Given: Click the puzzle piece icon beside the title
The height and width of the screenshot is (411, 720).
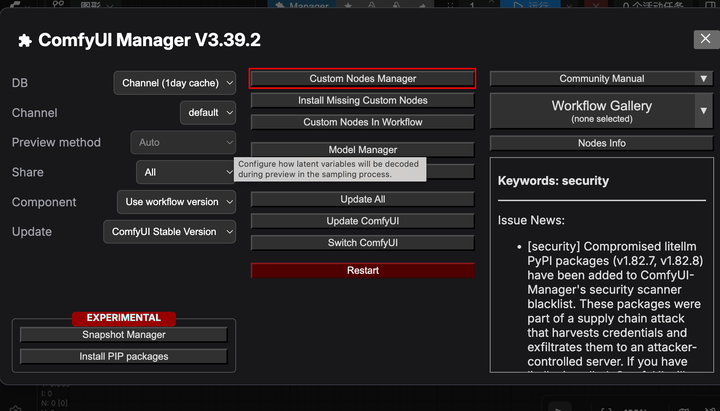Looking at the screenshot, I should coord(25,41).
